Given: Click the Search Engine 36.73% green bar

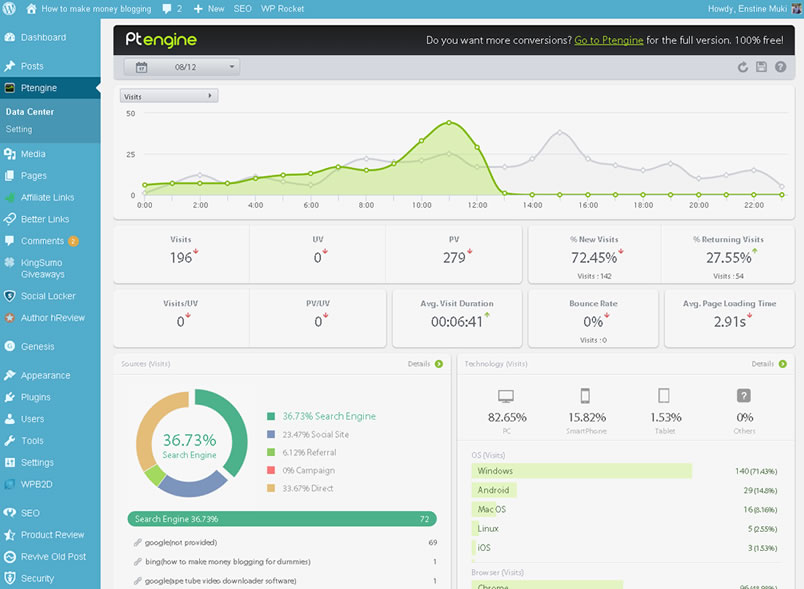Looking at the screenshot, I should pyautogui.click(x=282, y=519).
